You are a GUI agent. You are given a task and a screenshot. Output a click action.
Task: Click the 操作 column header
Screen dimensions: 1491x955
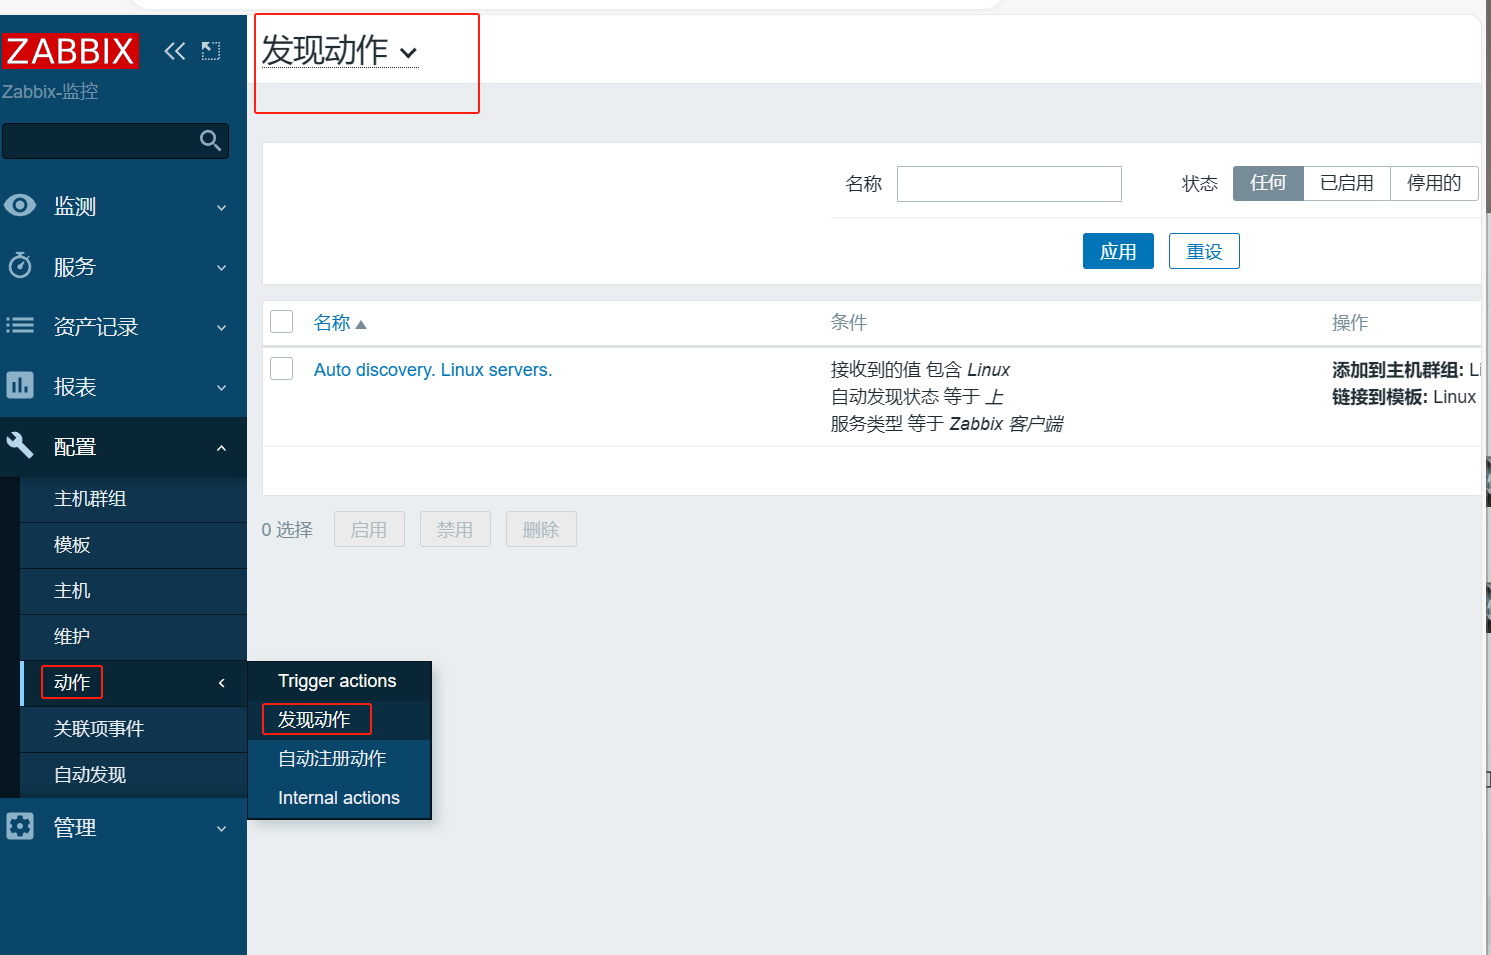[1350, 322]
